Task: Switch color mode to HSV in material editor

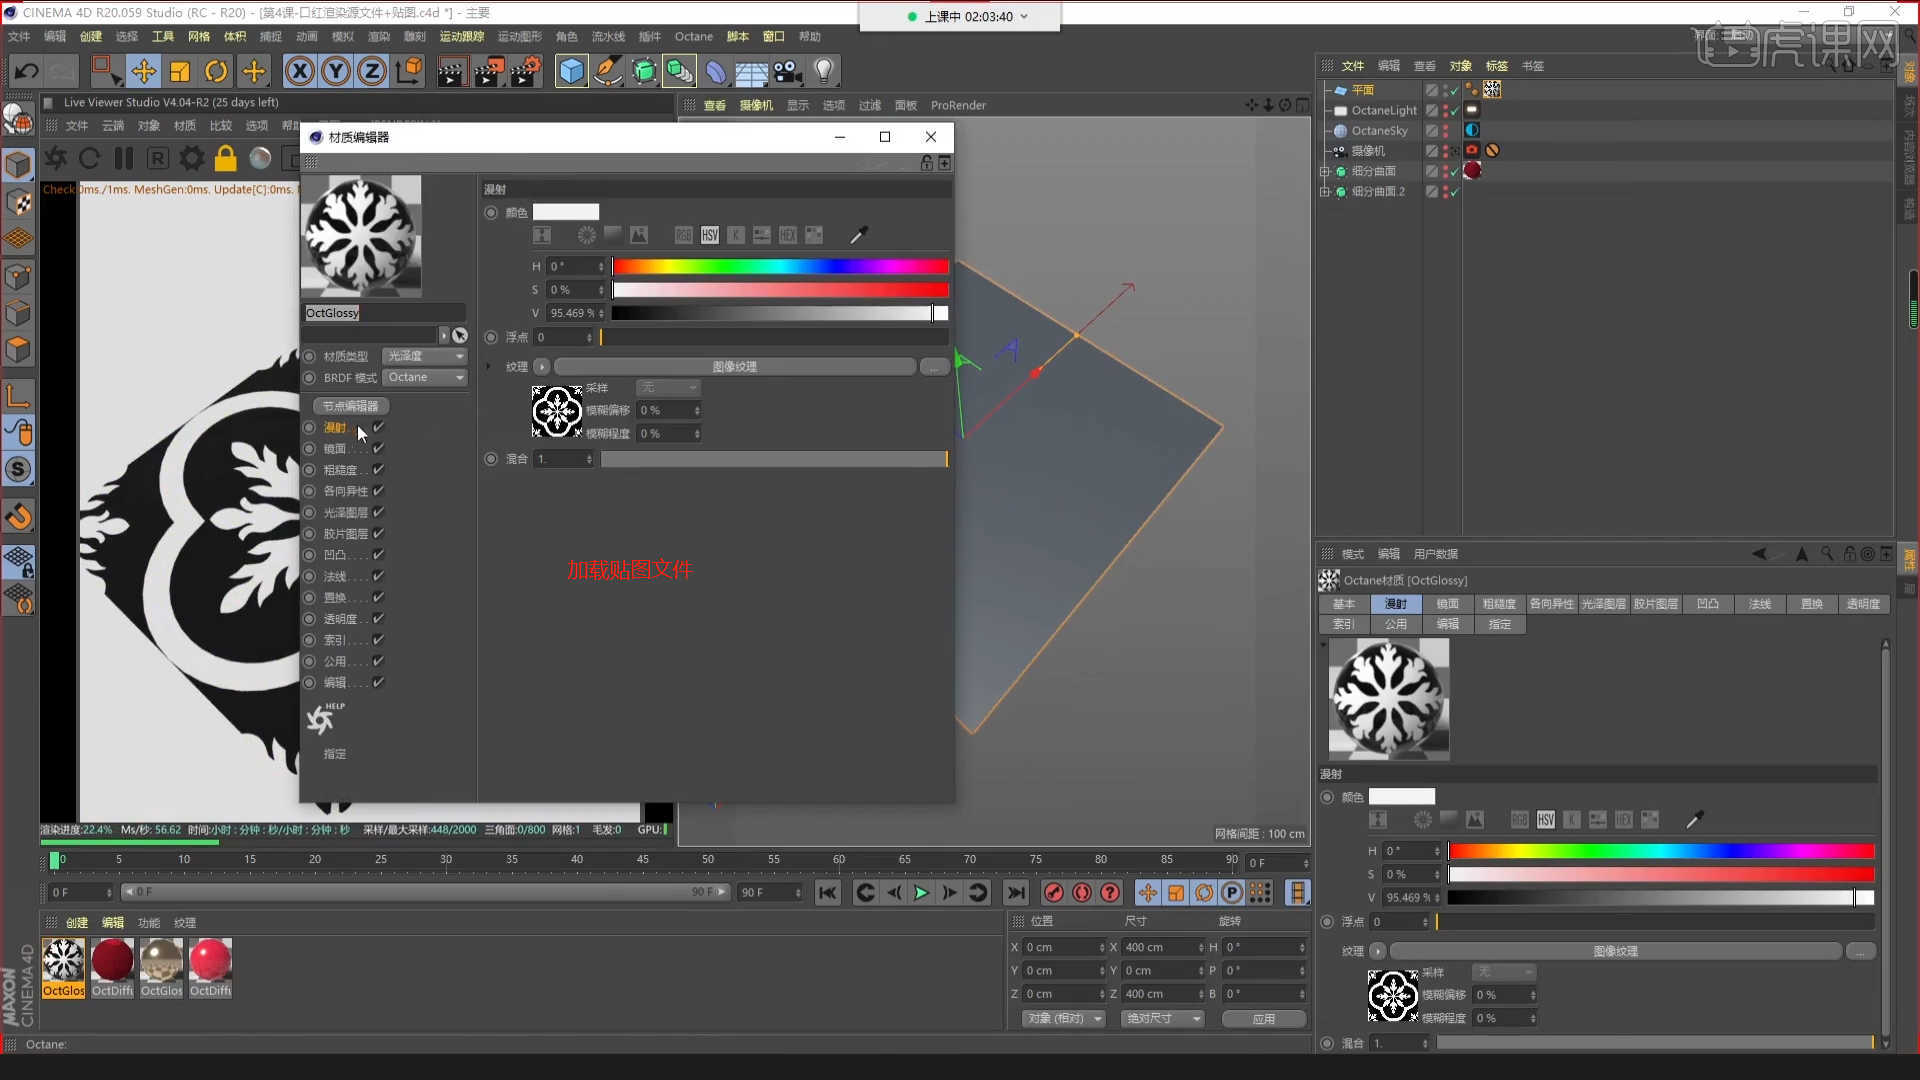Action: [710, 235]
